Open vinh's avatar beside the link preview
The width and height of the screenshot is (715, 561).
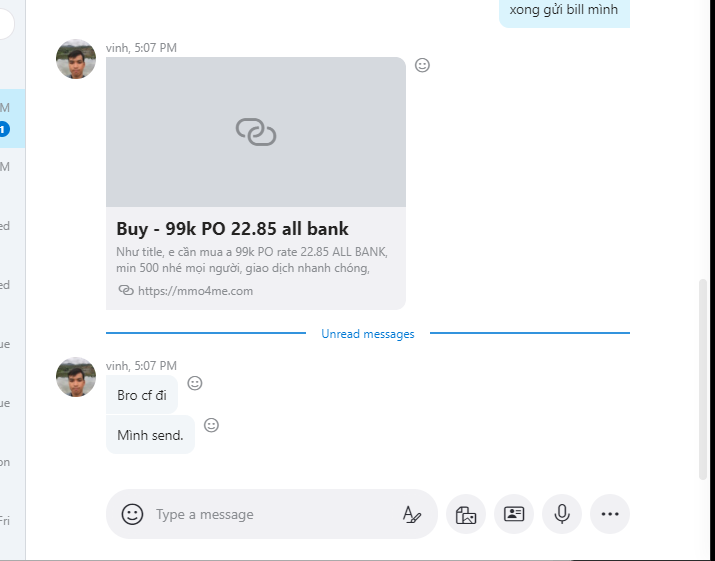[x=76, y=59]
